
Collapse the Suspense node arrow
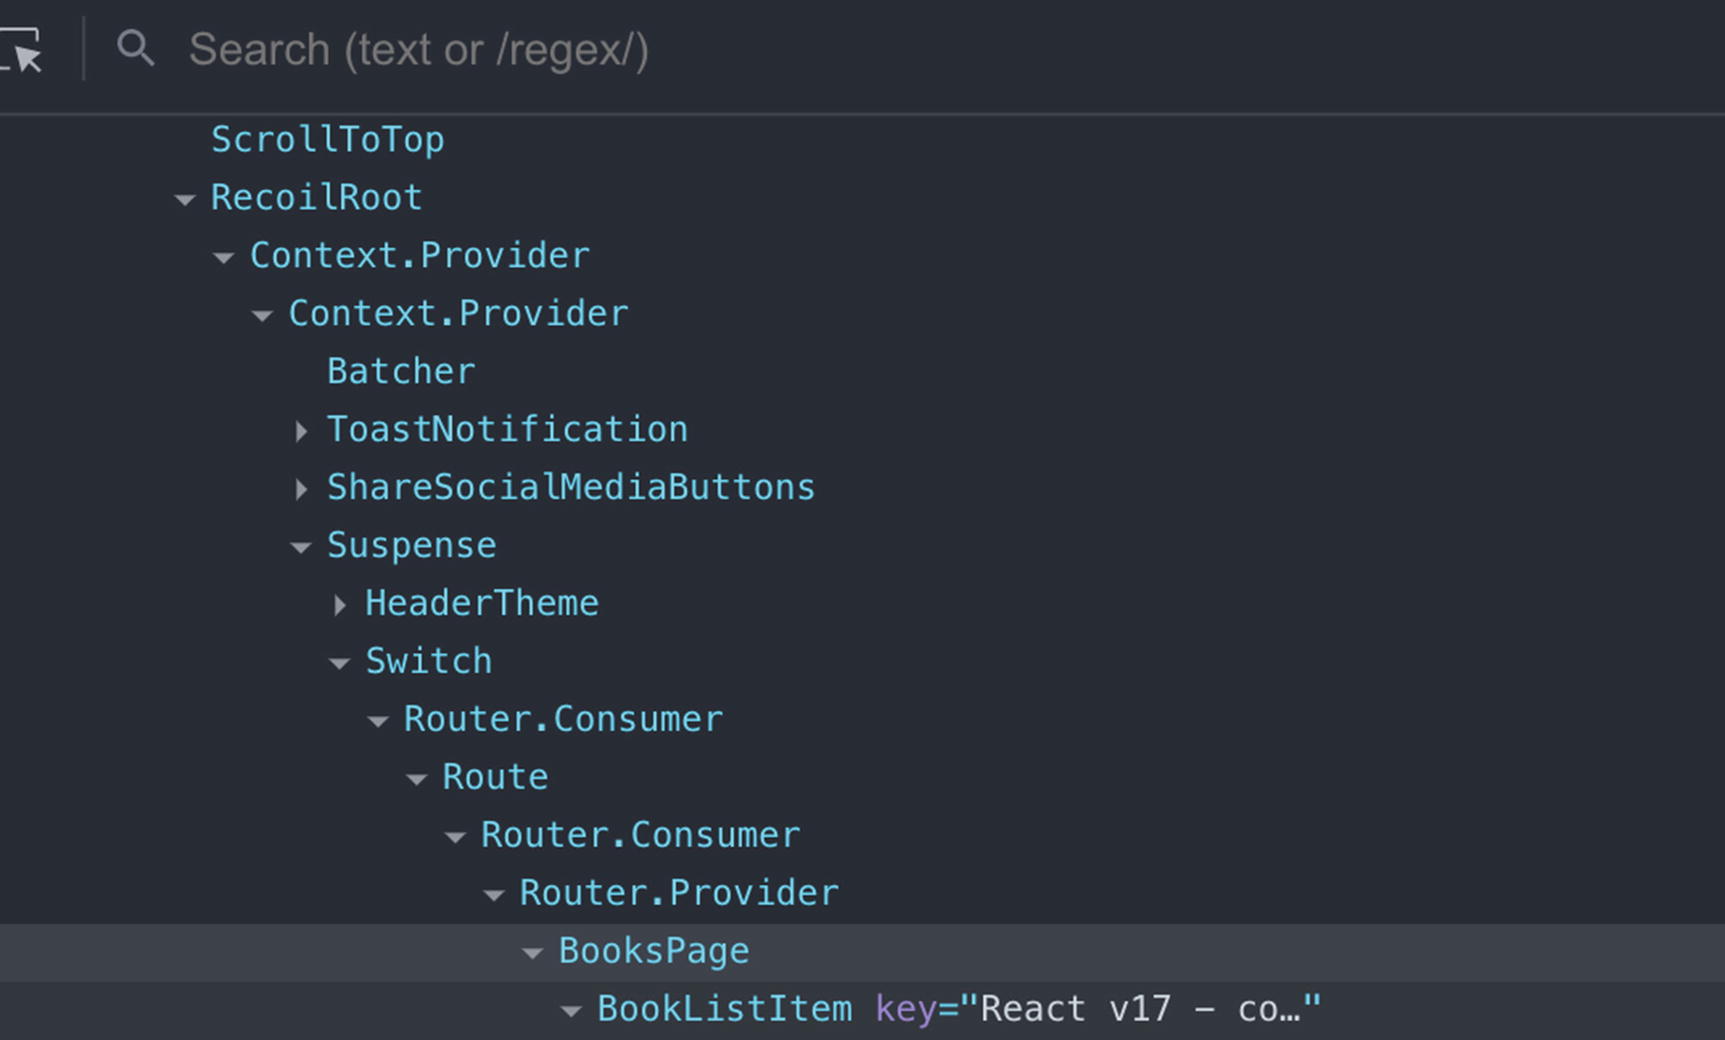301,547
